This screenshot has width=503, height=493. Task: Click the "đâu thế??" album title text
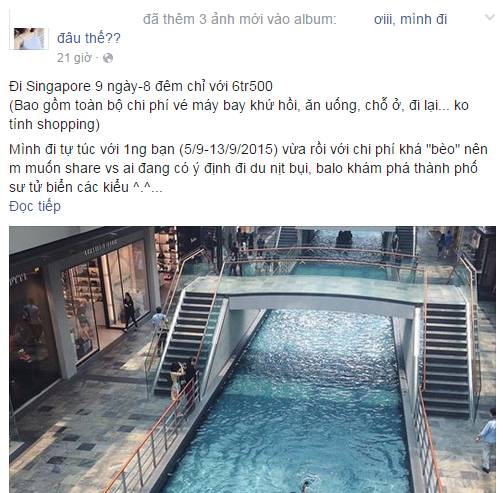[x=89, y=38]
